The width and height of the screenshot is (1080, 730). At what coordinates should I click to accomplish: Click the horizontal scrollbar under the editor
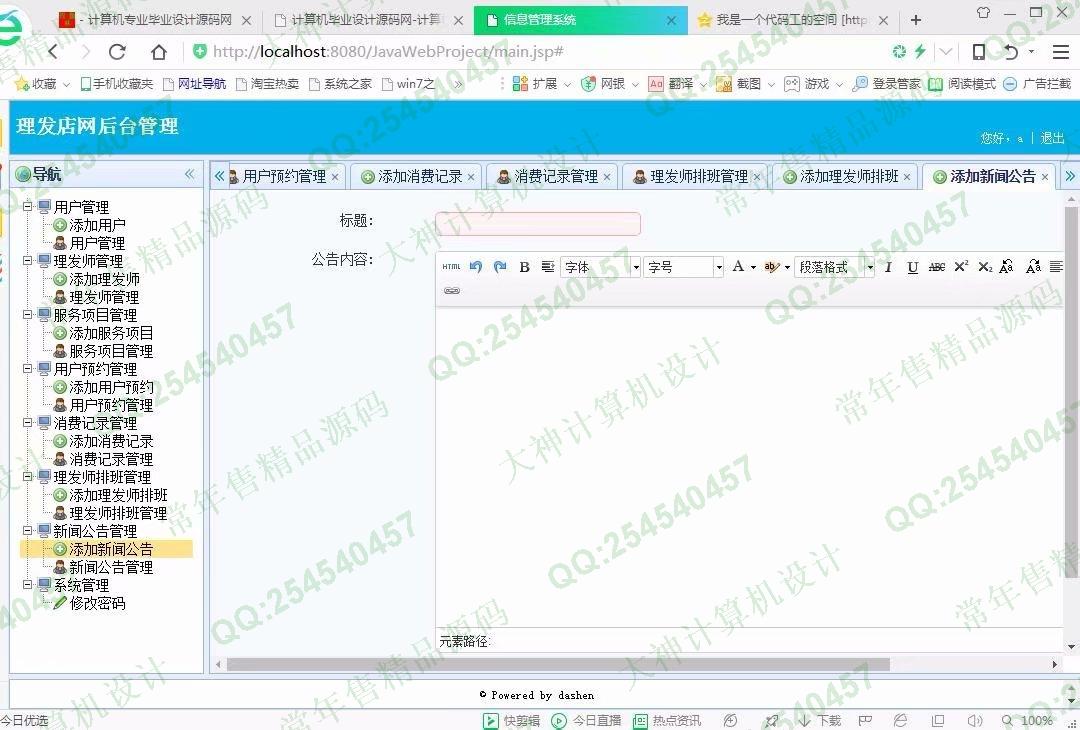point(558,665)
